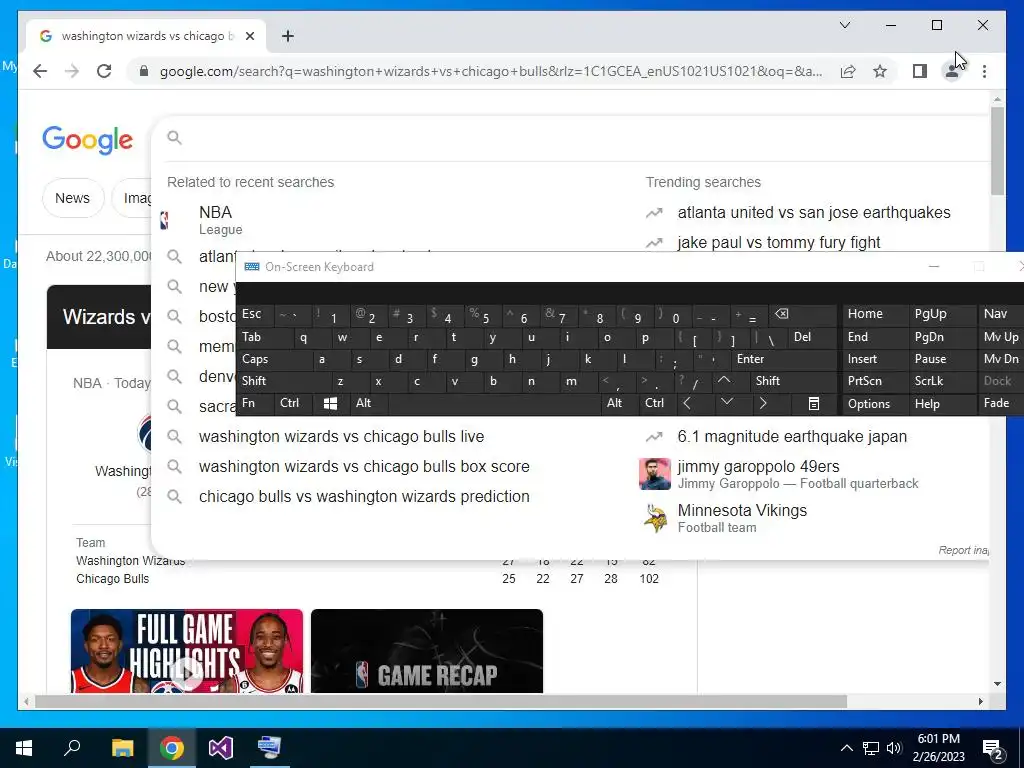Screen dimensions: 1024x768
Task: Tap Del key on On-Screen Keyboard
Action: pyautogui.click(x=810, y=337)
